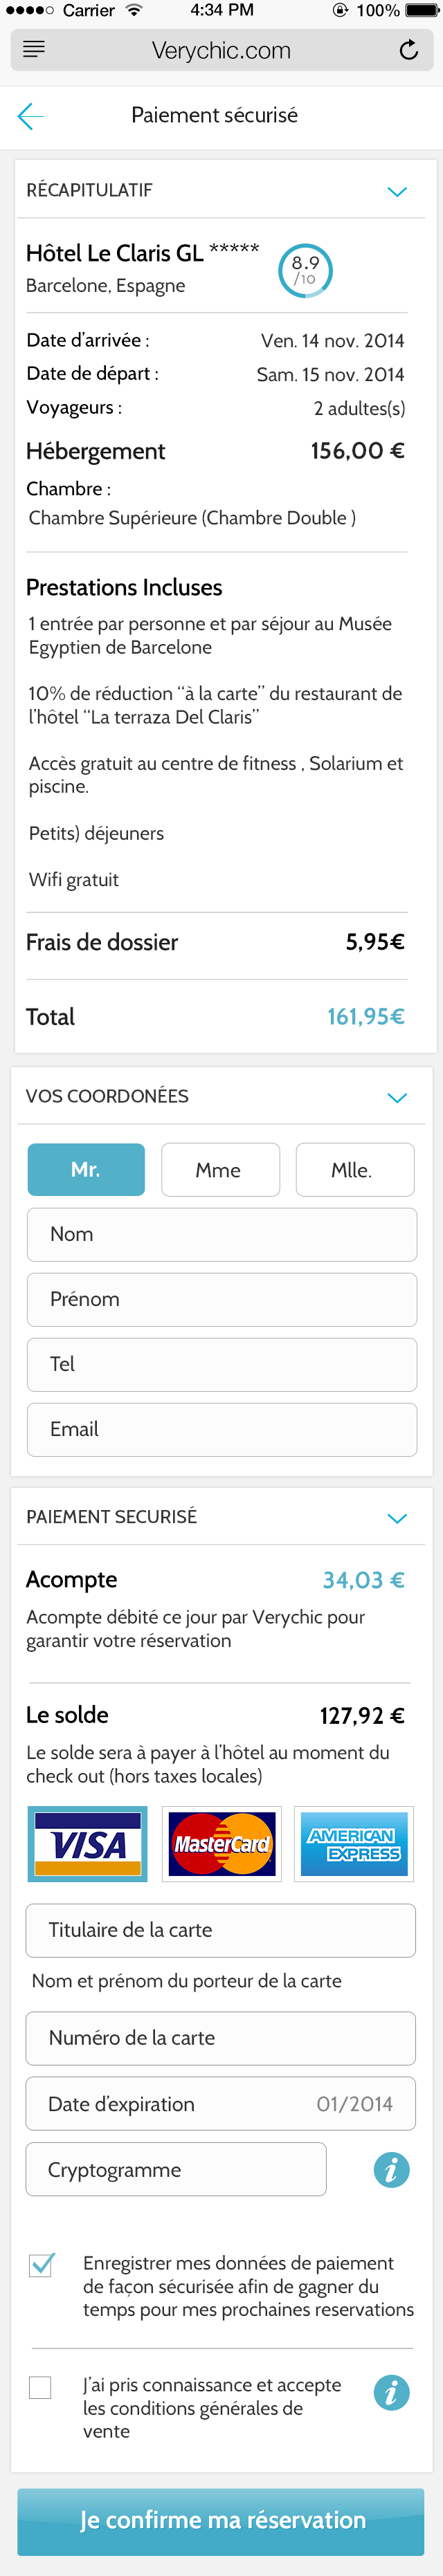
Task: Select the MasterCard card logo
Action: click(221, 1843)
